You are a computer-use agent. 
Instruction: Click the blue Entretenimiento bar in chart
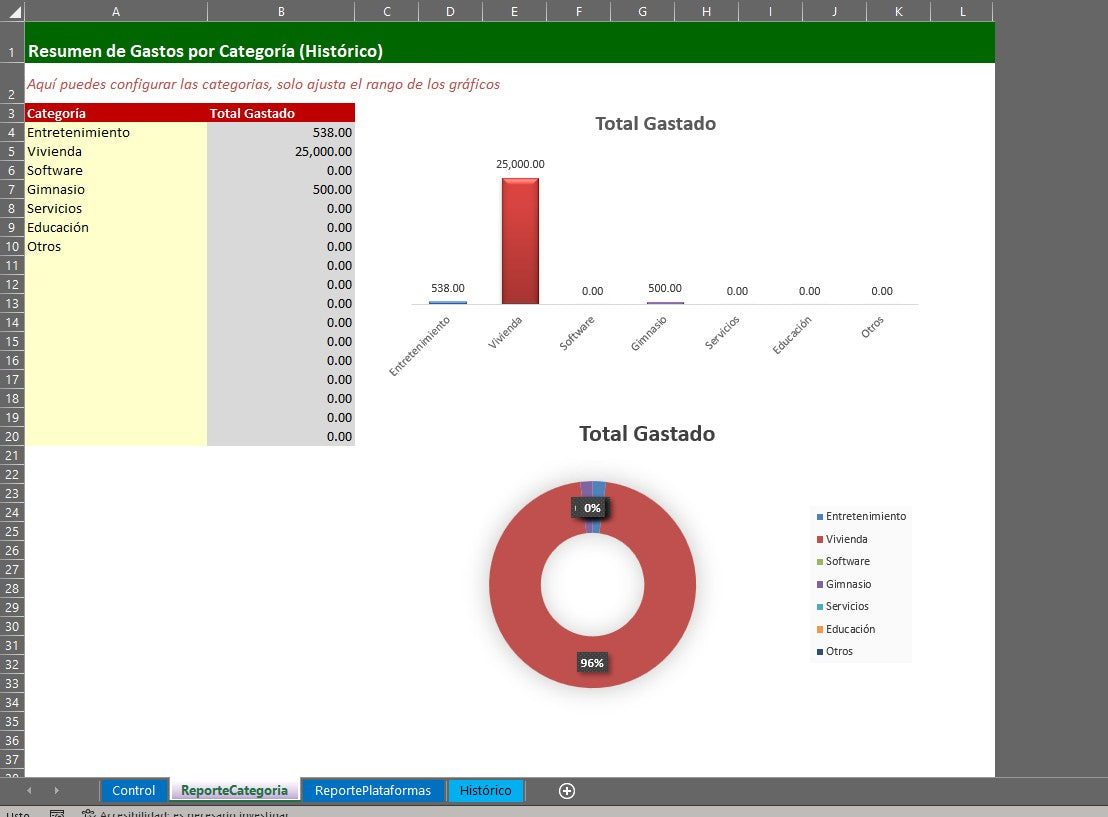click(447, 302)
